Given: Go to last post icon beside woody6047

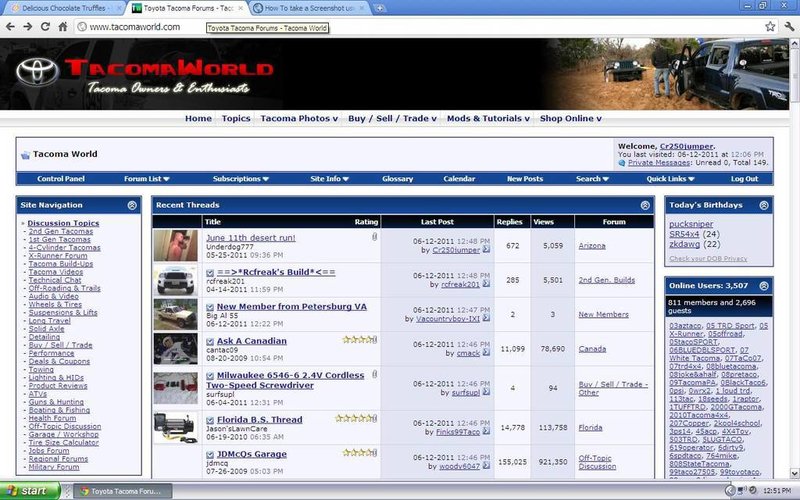Looking at the screenshot, I should click(x=486, y=465).
